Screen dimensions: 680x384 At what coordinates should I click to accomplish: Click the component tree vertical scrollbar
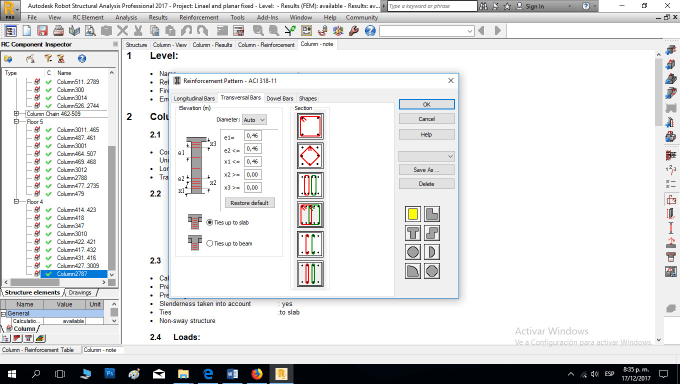(111, 174)
